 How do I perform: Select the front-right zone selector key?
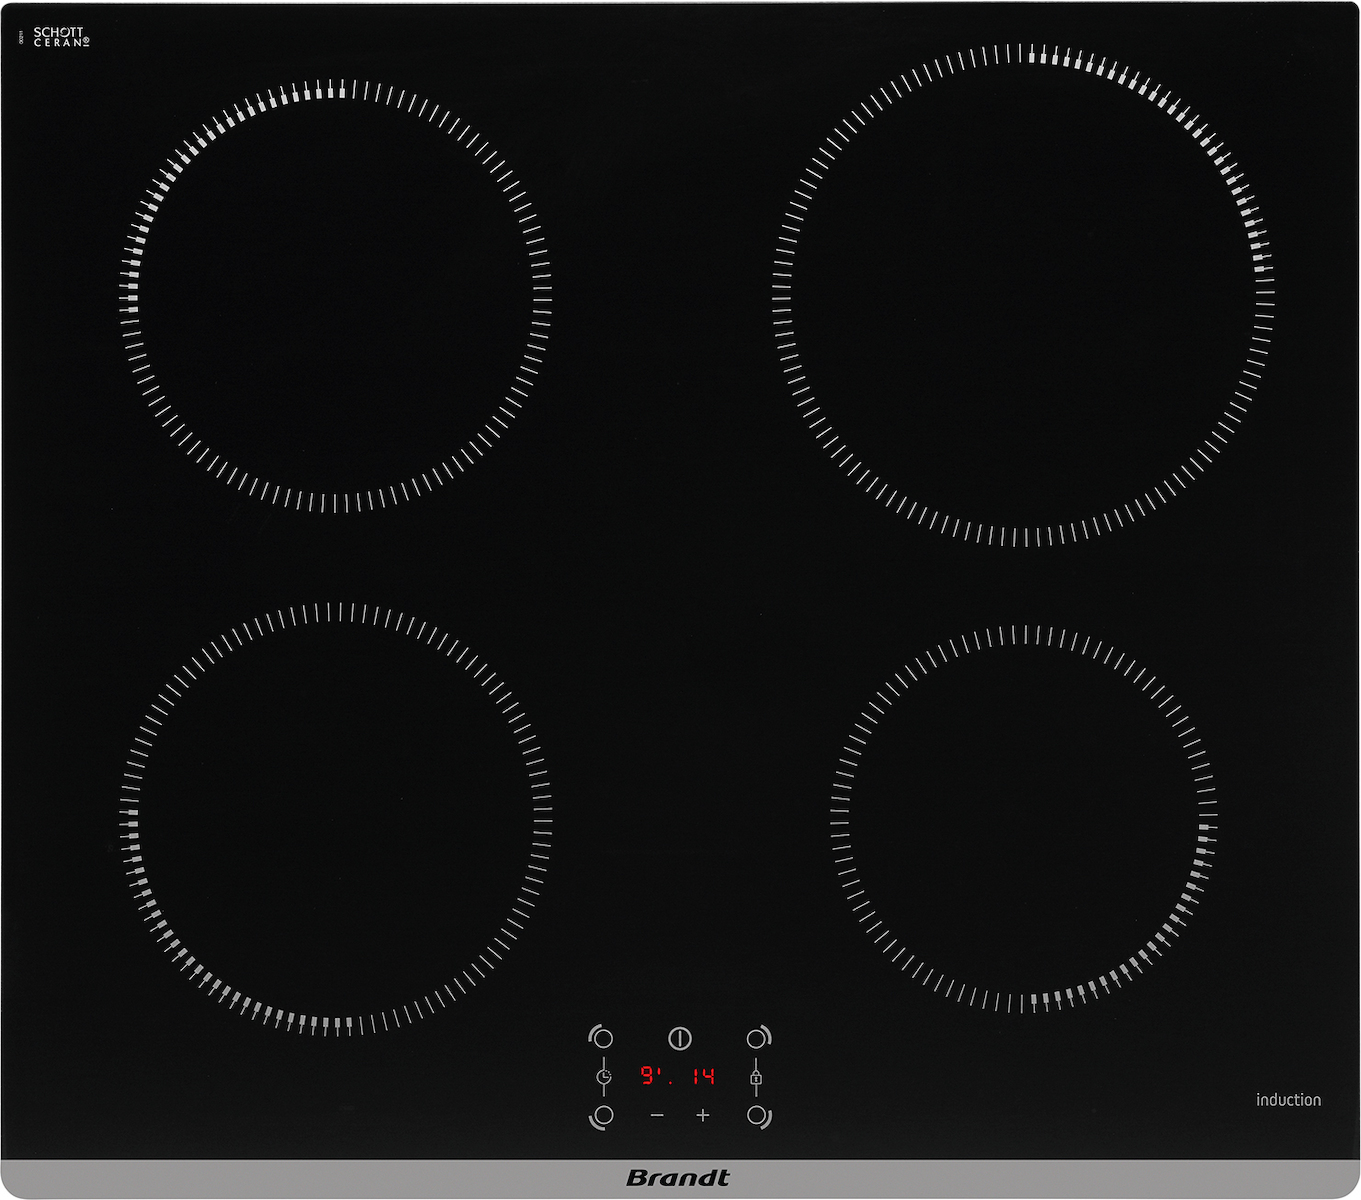click(758, 1115)
